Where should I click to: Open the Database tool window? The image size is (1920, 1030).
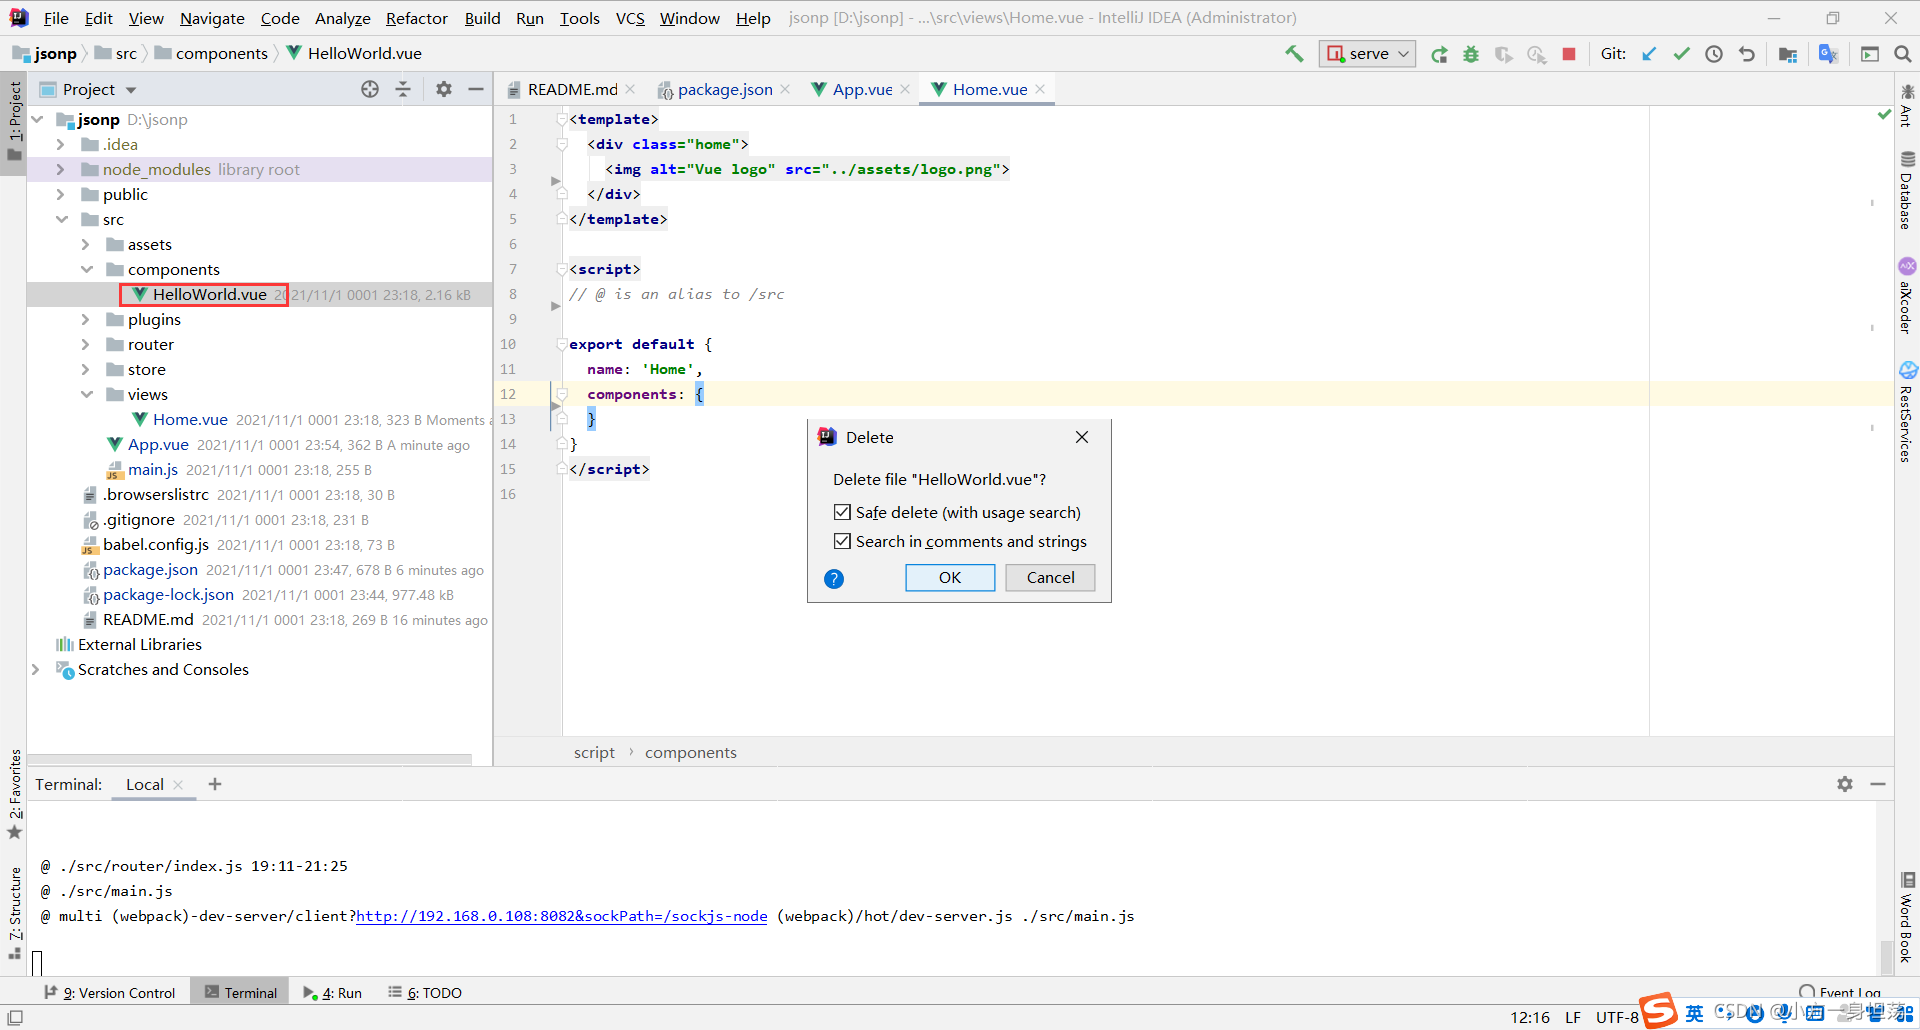pyautogui.click(x=1907, y=190)
